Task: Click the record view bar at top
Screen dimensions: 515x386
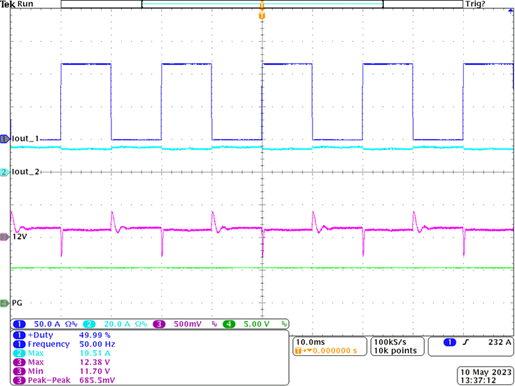Action: pyautogui.click(x=262, y=4)
